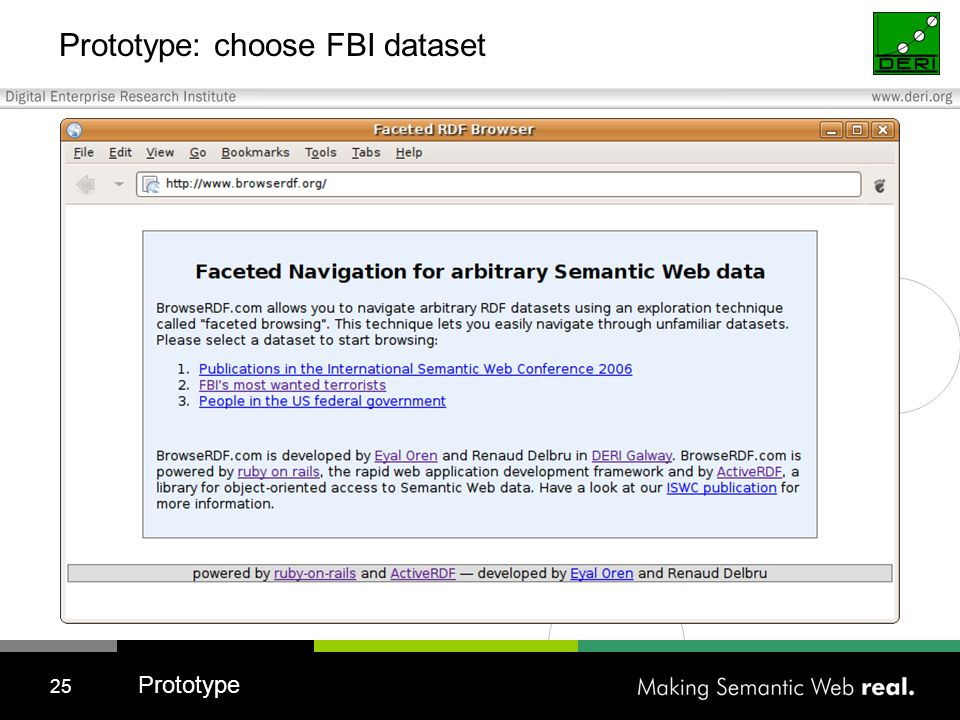Image resolution: width=960 pixels, height=720 pixels.
Task: Click the DERI Galway link
Action: click(632, 456)
